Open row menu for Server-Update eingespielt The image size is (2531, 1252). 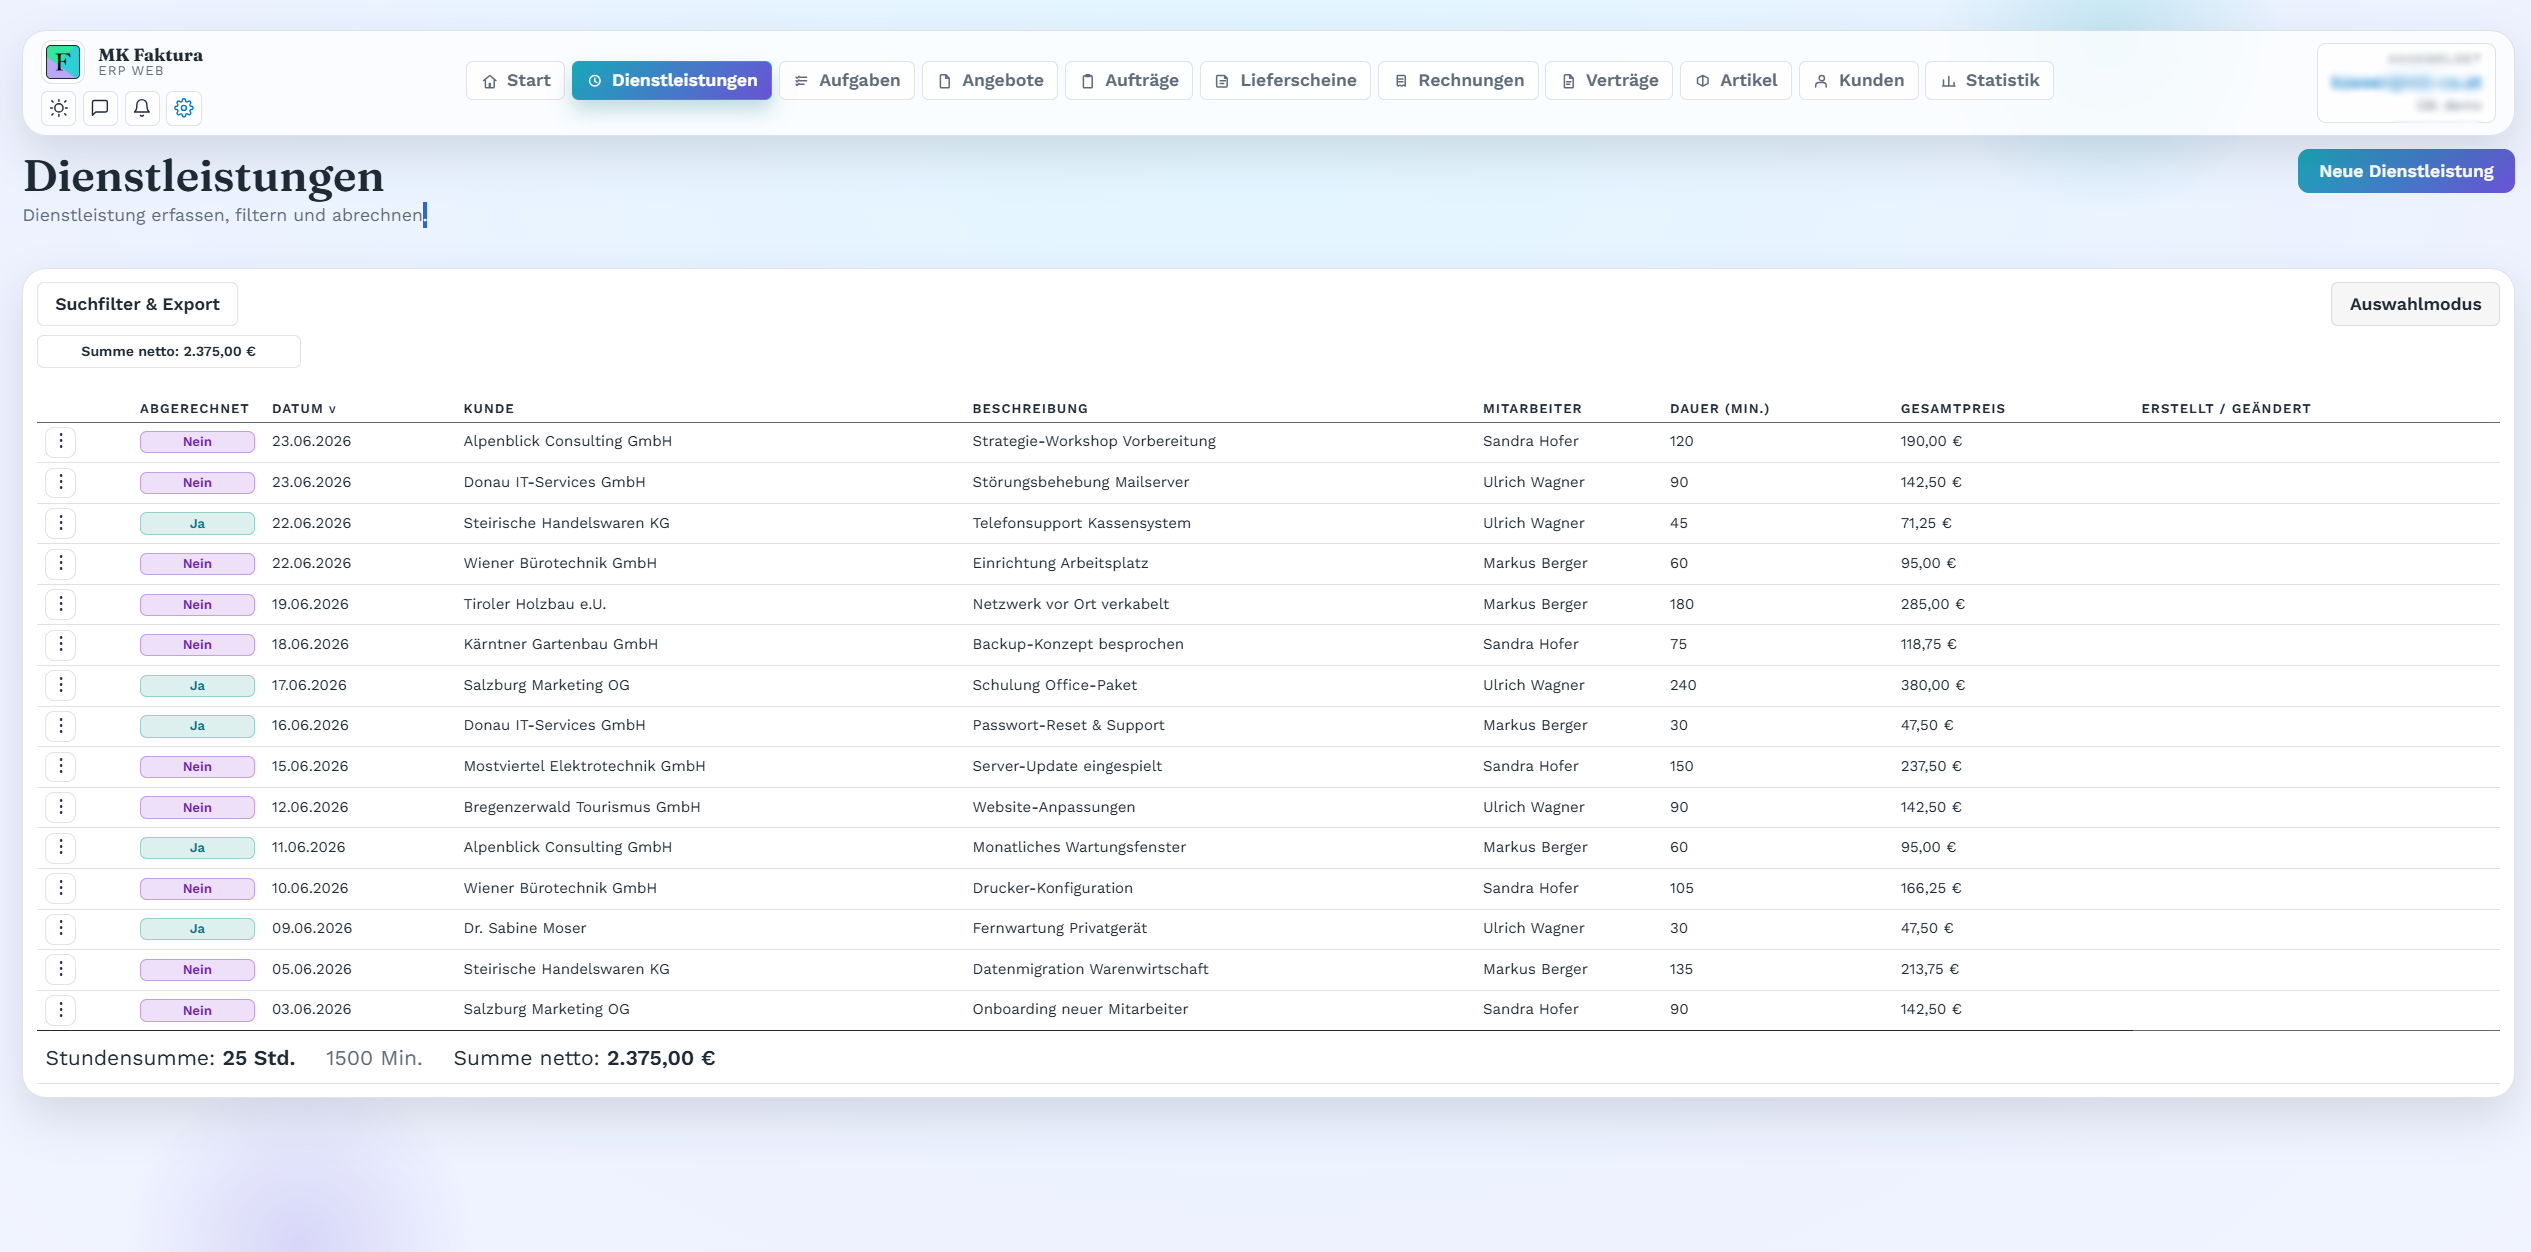tap(61, 766)
